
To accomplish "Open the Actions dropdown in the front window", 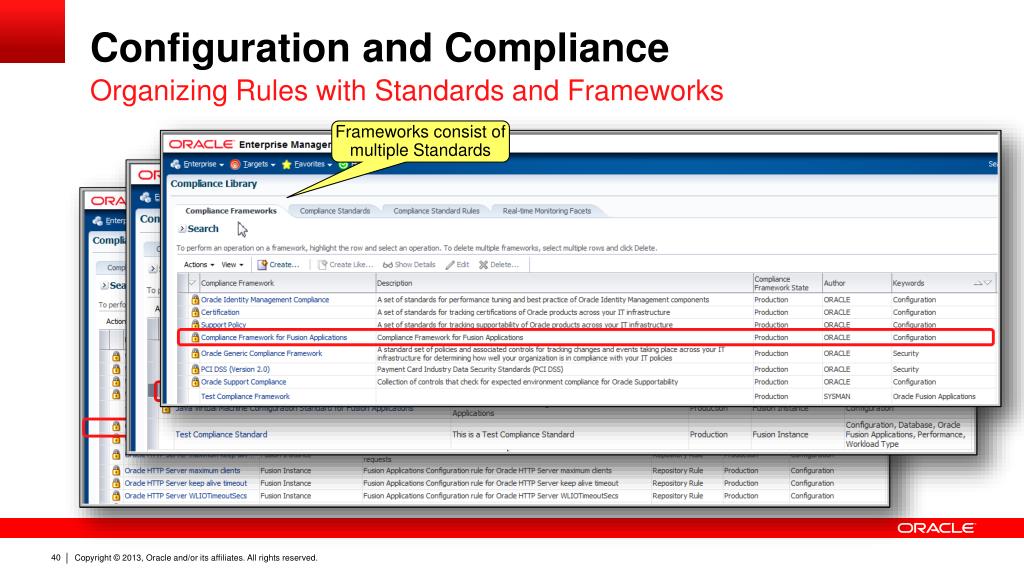I will [199, 264].
